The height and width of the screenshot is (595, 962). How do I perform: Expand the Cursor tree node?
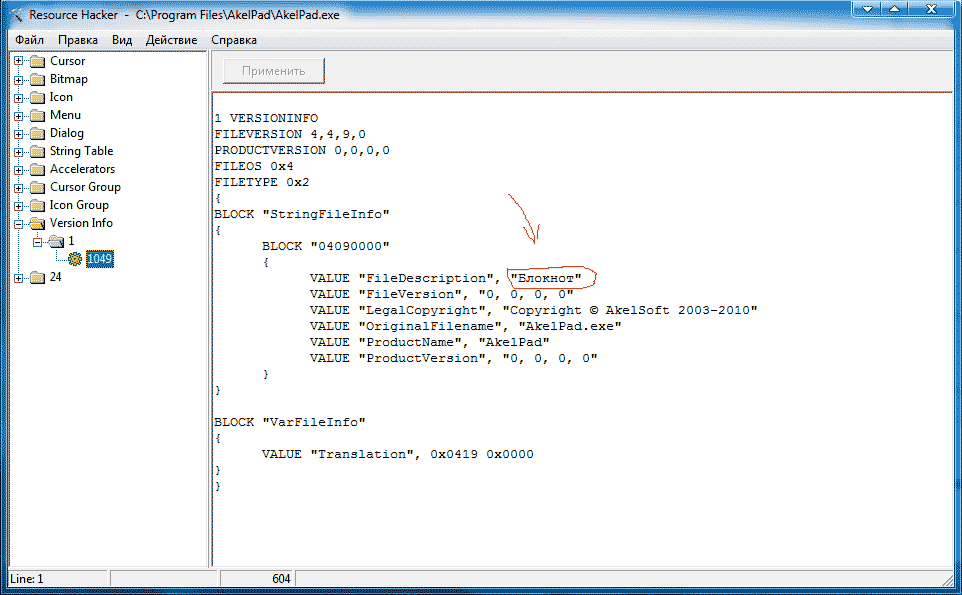point(18,61)
